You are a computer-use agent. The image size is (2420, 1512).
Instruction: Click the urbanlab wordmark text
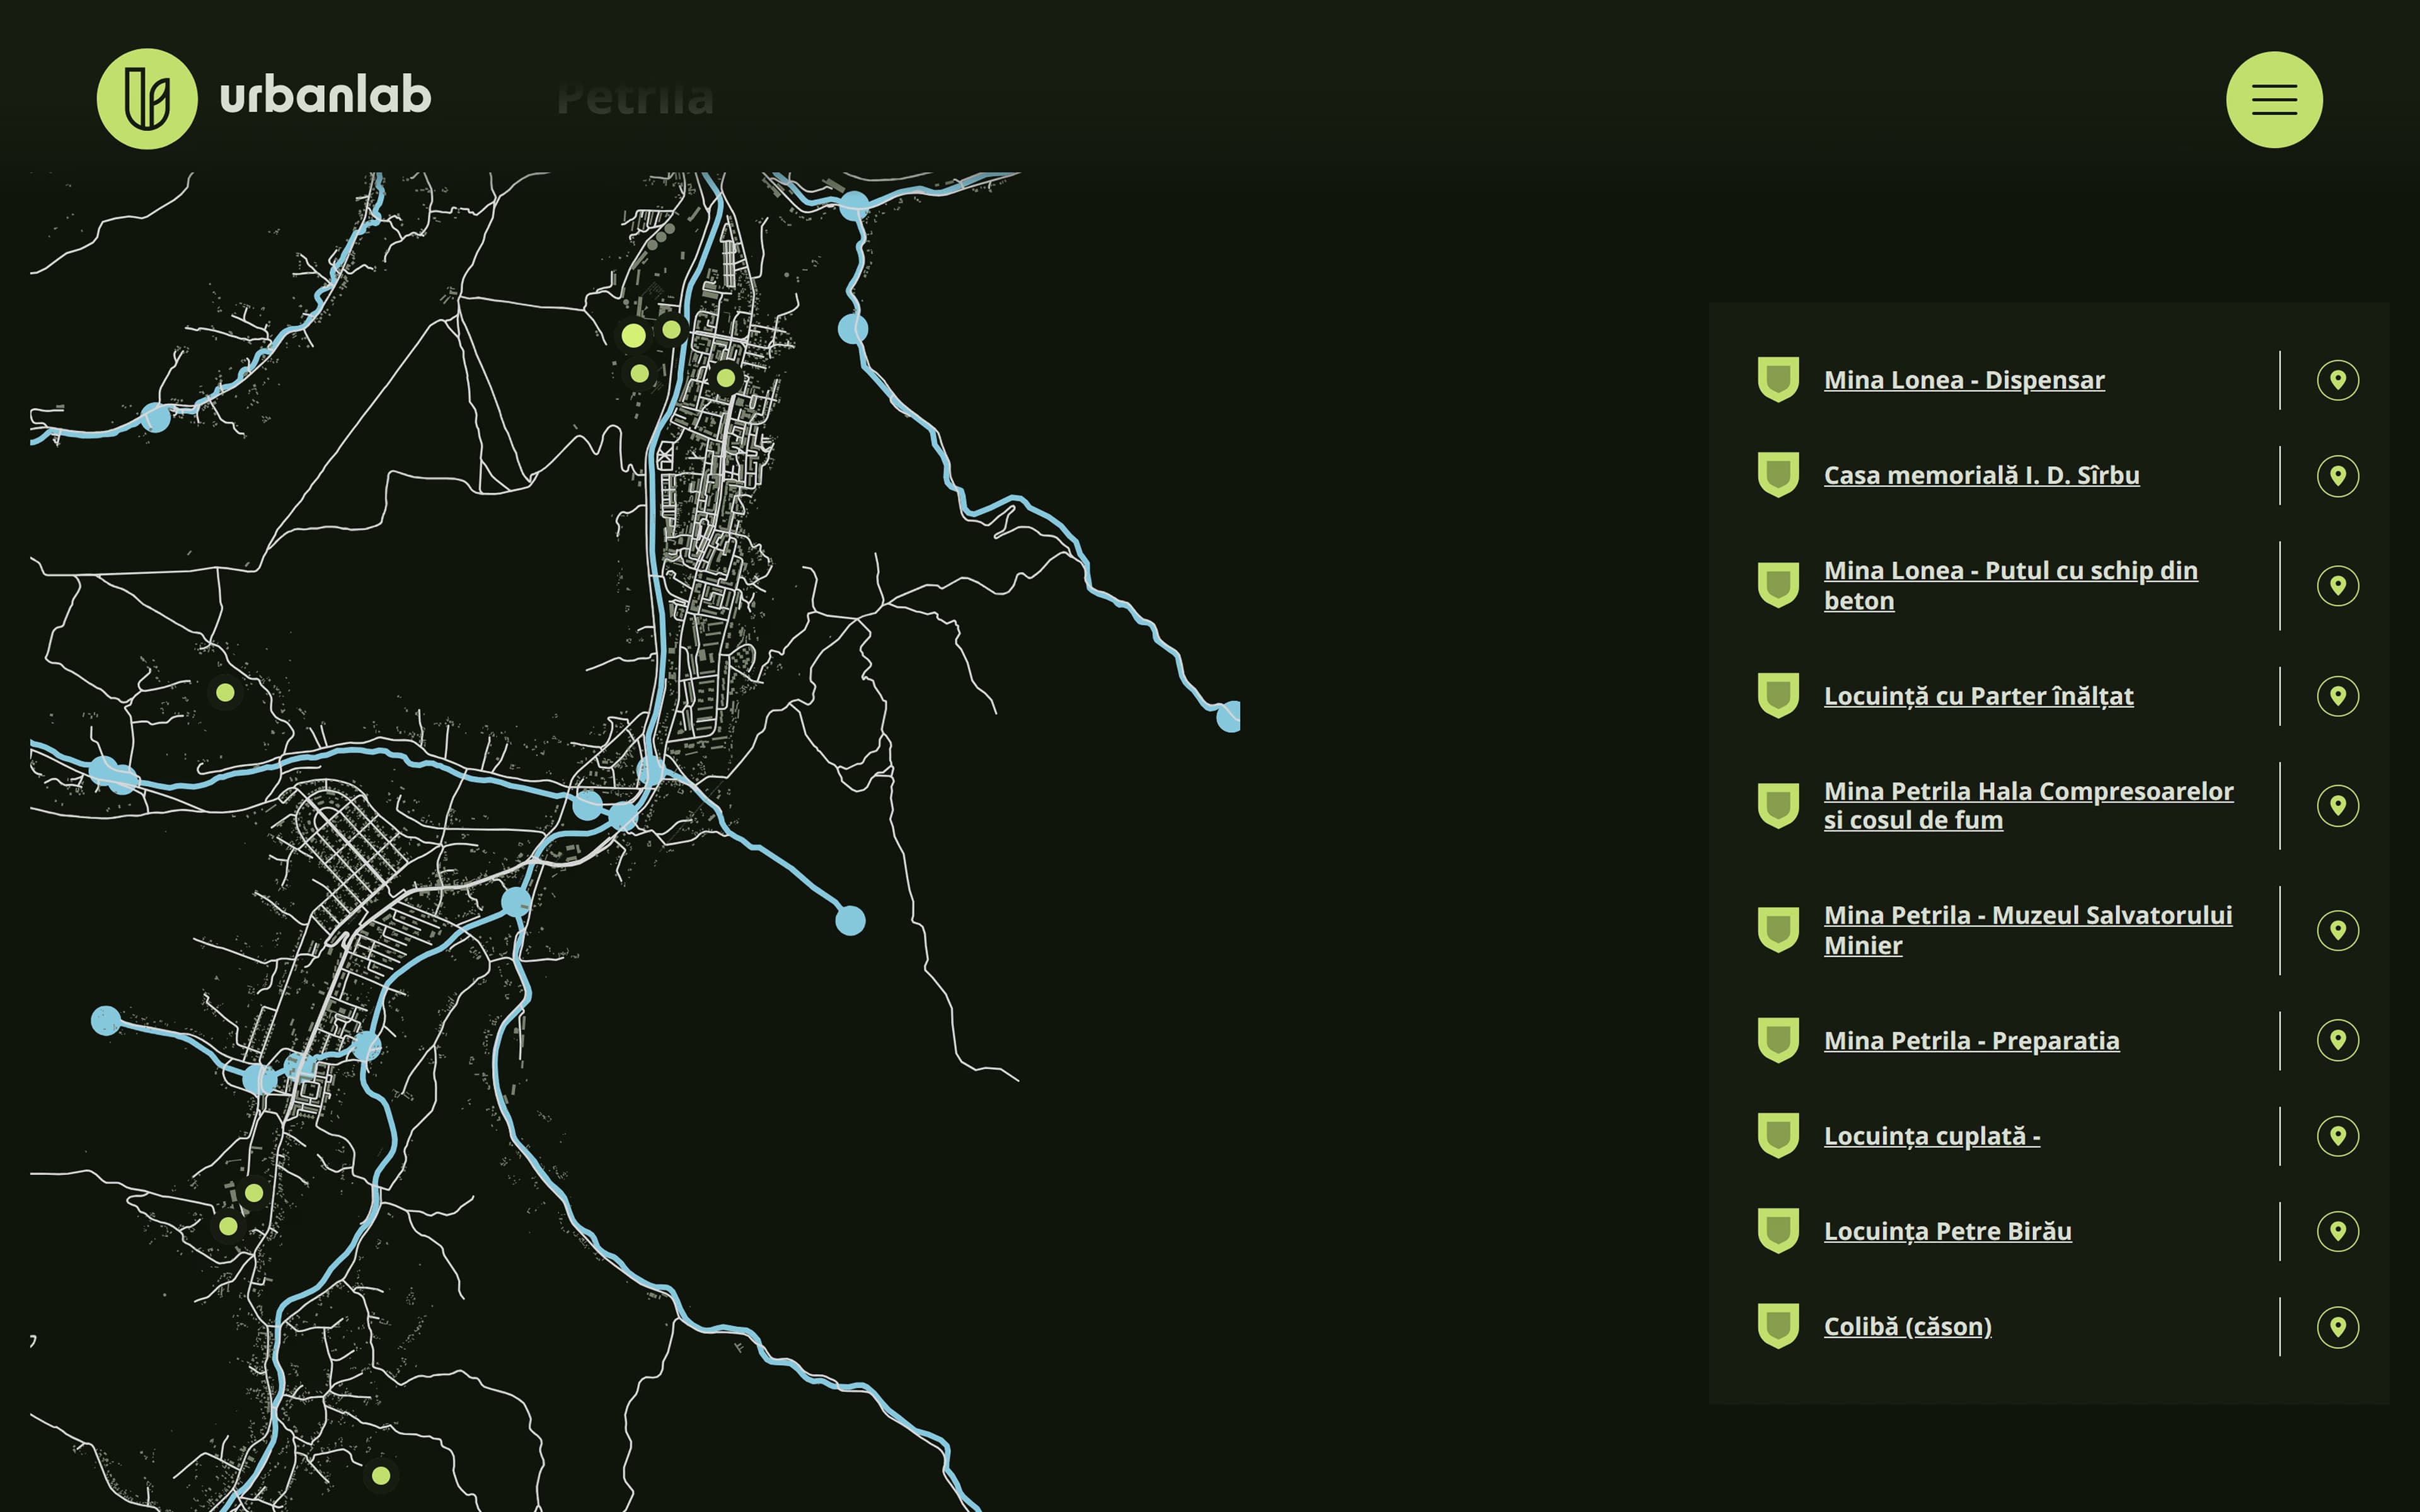point(326,95)
